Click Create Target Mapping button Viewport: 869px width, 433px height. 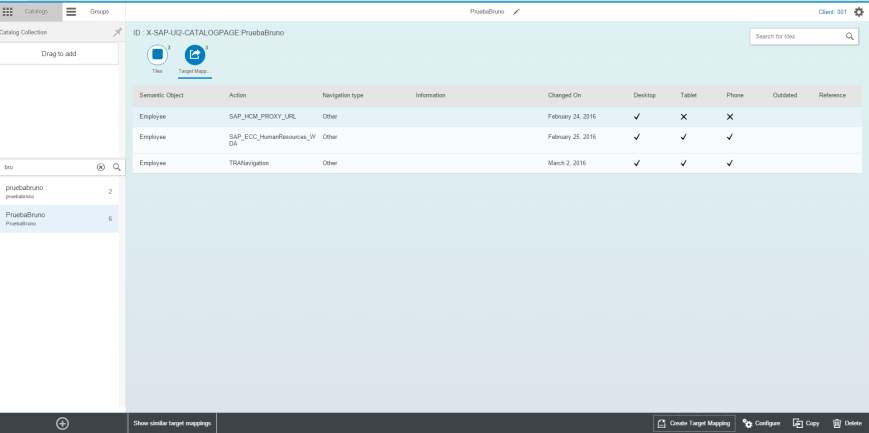(x=694, y=423)
